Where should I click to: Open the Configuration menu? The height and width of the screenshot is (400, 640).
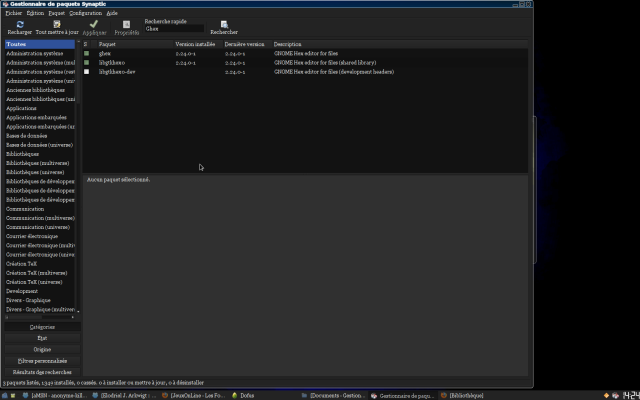[84, 13]
